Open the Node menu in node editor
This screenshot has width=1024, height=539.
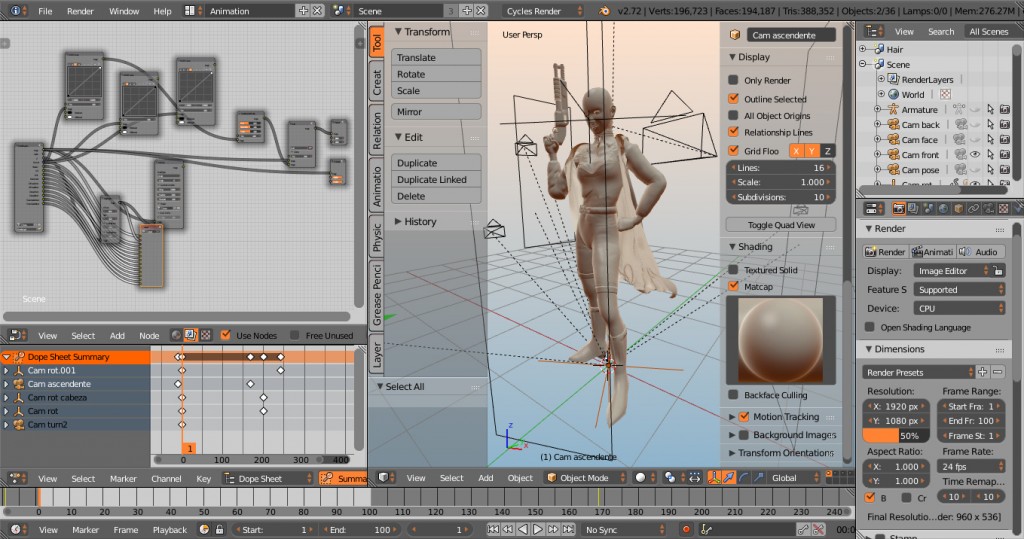(x=149, y=335)
